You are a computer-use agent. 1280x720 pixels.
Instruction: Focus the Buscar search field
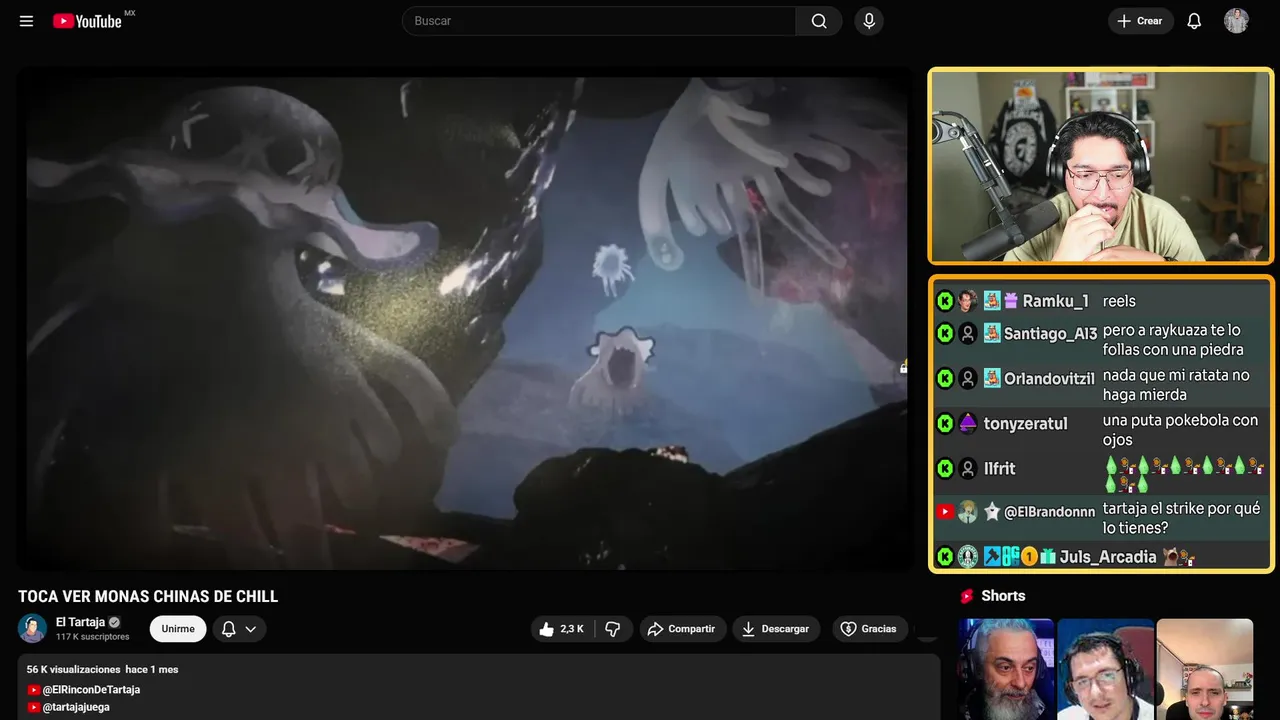point(599,21)
